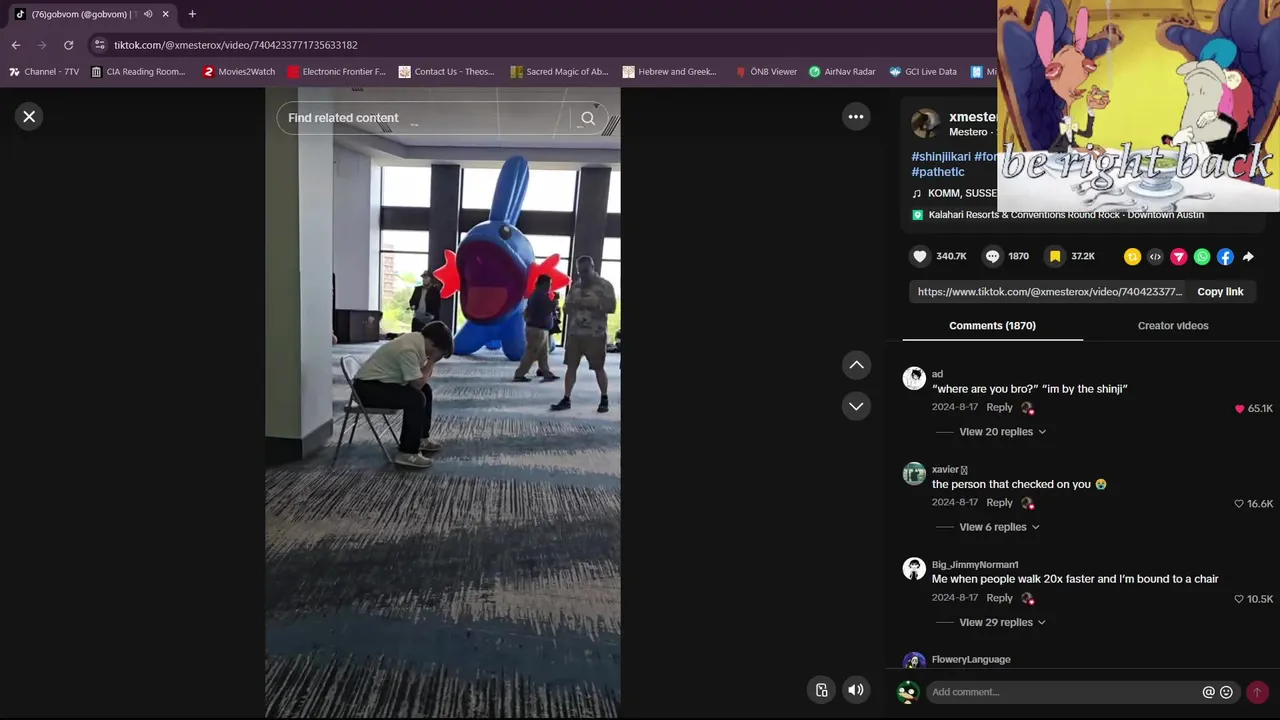Open Sacred Magic of Ab... bookmark
1280x720 pixels.
pyautogui.click(x=559, y=72)
